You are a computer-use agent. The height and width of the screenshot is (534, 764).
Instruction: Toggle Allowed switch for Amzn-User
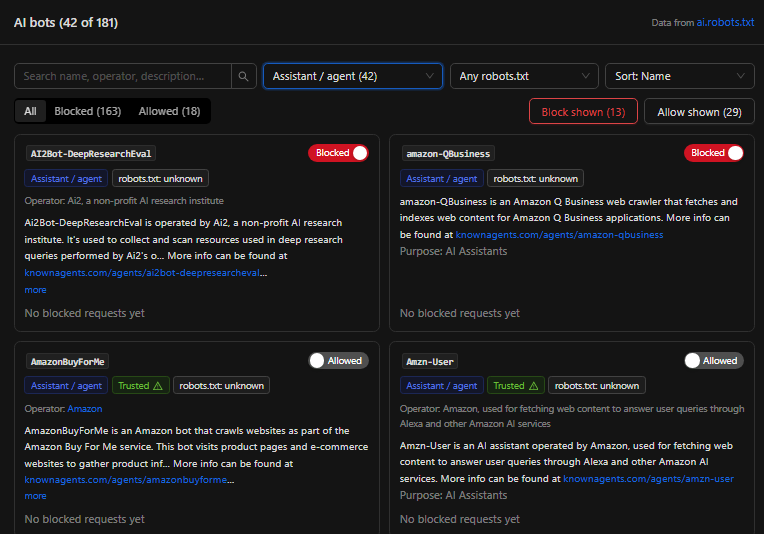tap(714, 361)
